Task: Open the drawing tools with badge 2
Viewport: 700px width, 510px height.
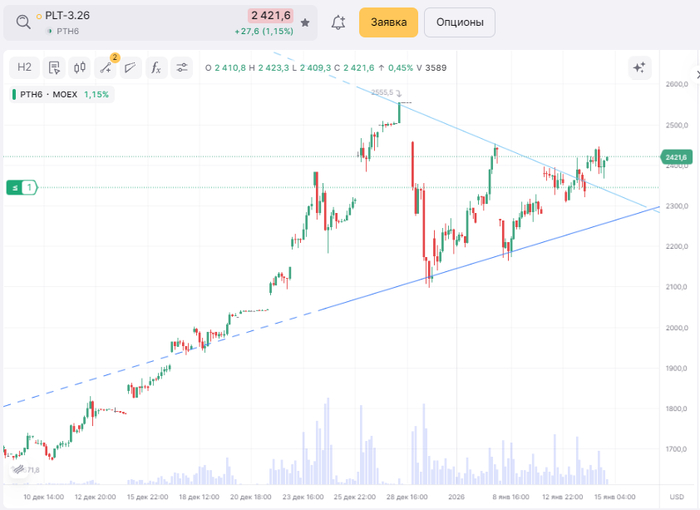Action: coord(105,68)
